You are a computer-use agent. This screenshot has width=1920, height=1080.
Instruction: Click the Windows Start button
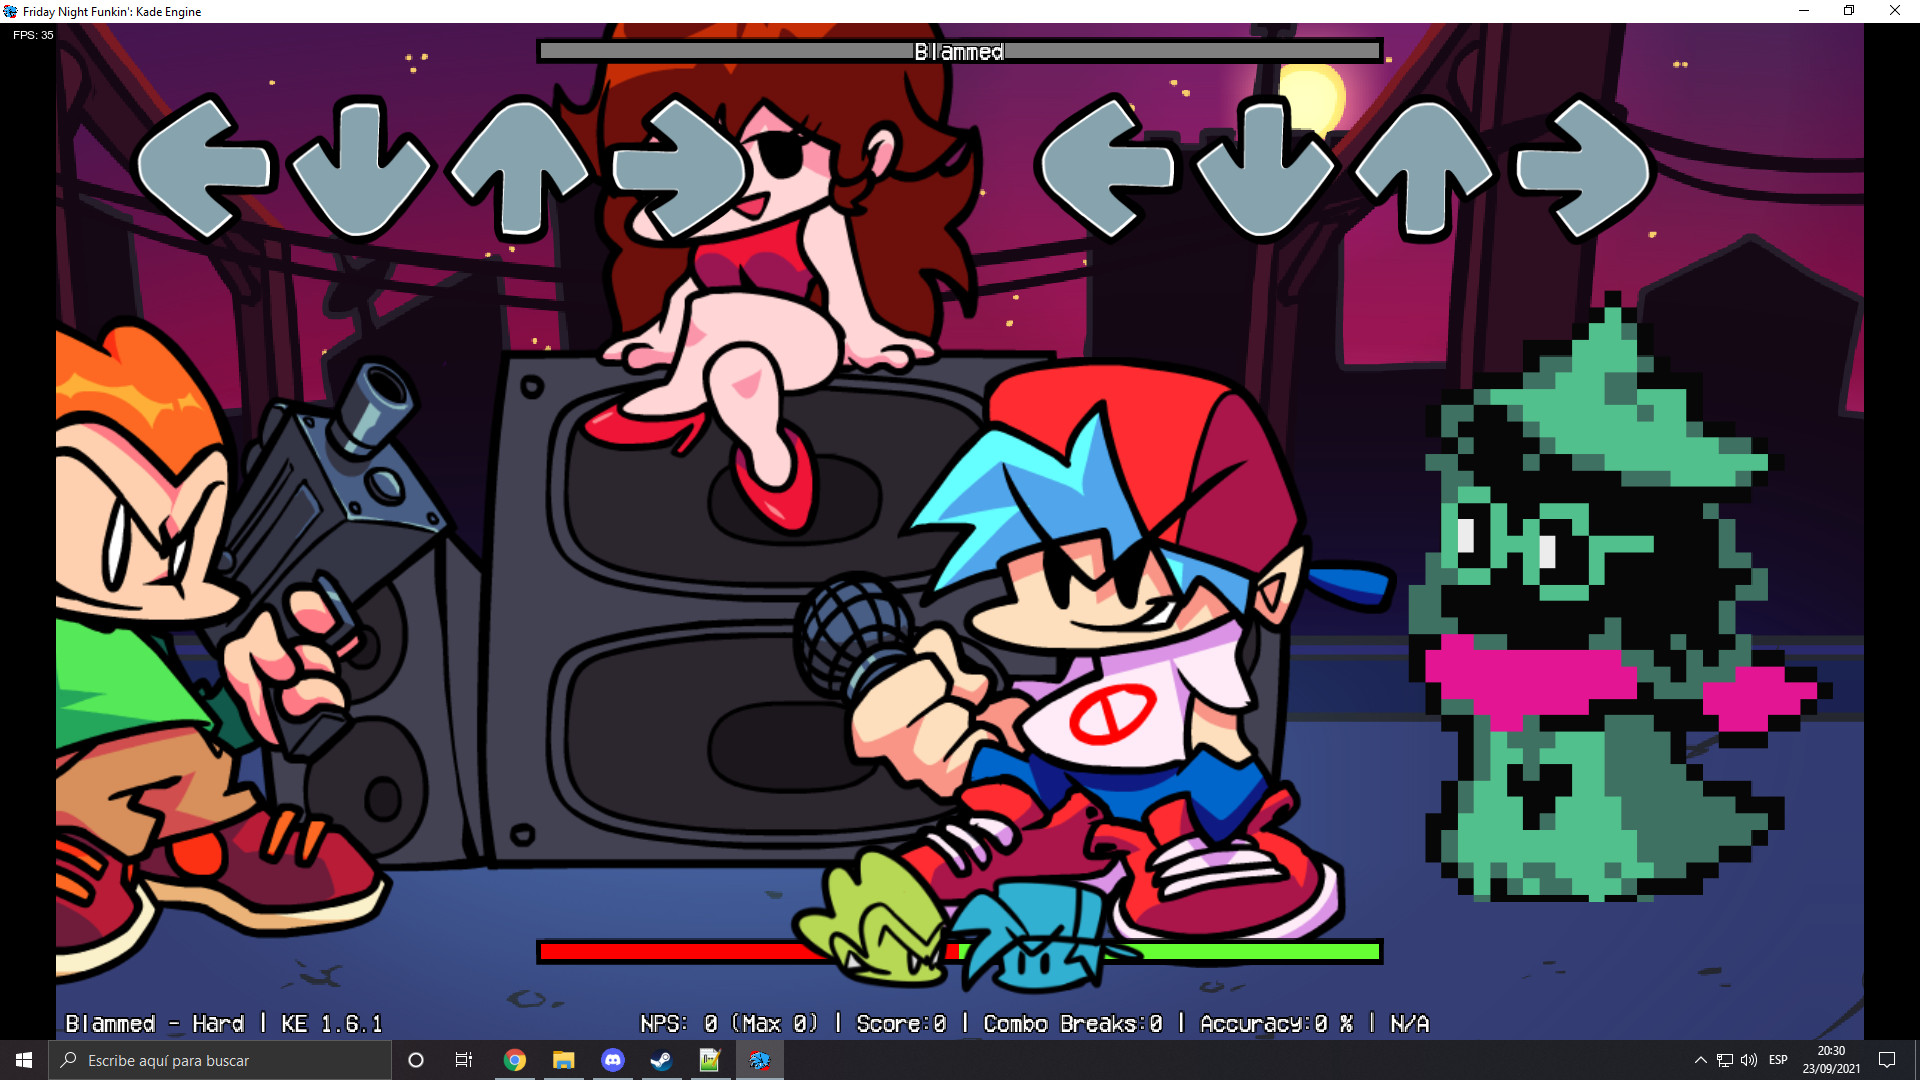coord(24,1060)
